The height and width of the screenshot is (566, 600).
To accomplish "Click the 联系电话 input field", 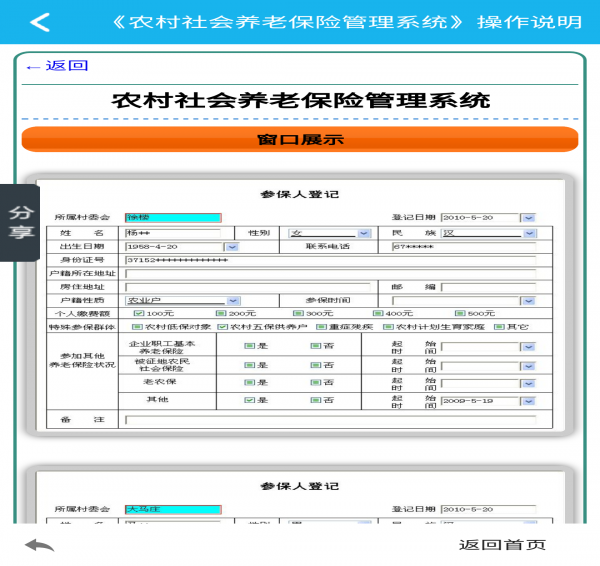I will (464, 247).
